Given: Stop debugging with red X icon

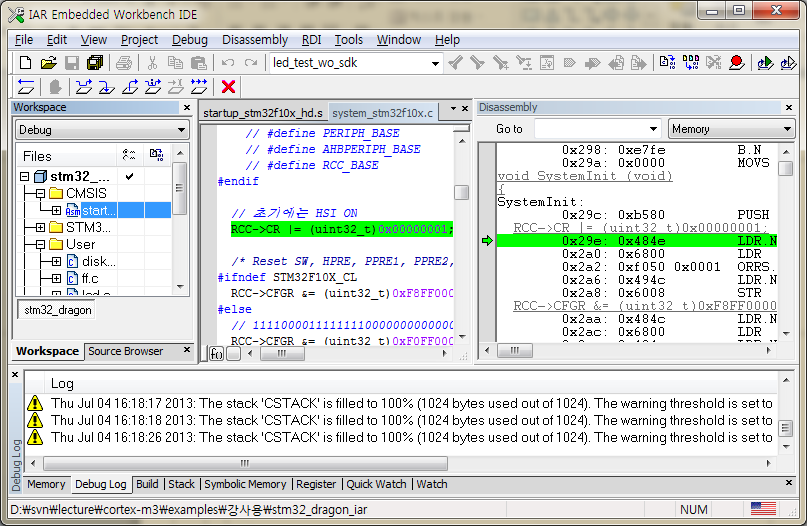Looking at the screenshot, I should point(229,86).
